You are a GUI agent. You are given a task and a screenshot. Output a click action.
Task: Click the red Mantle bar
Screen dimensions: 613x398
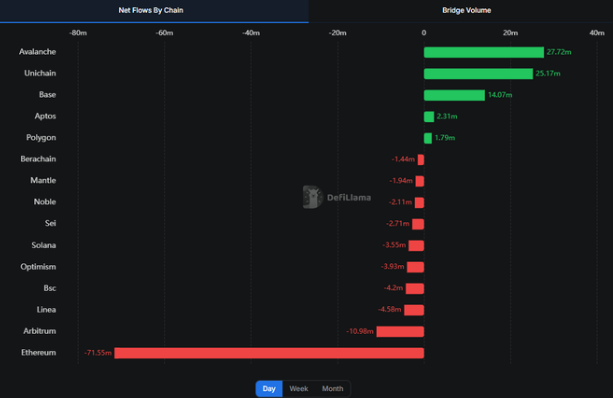pos(419,181)
